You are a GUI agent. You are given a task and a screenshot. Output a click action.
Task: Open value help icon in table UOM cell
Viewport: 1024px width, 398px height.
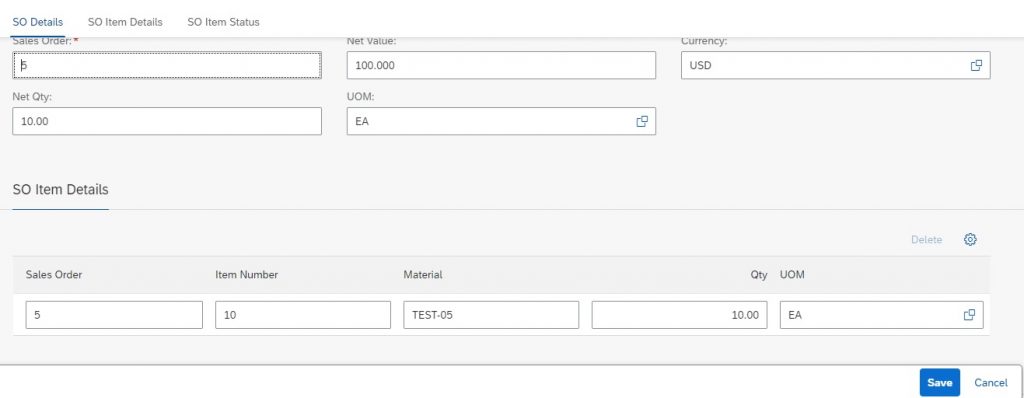(x=969, y=314)
